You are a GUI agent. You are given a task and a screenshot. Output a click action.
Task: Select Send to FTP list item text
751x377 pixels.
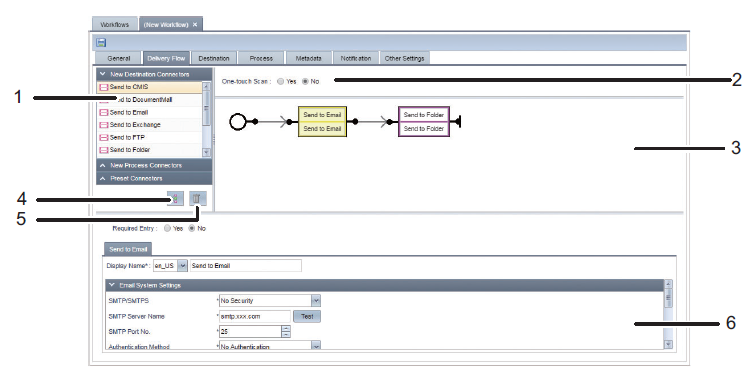(127, 137)
